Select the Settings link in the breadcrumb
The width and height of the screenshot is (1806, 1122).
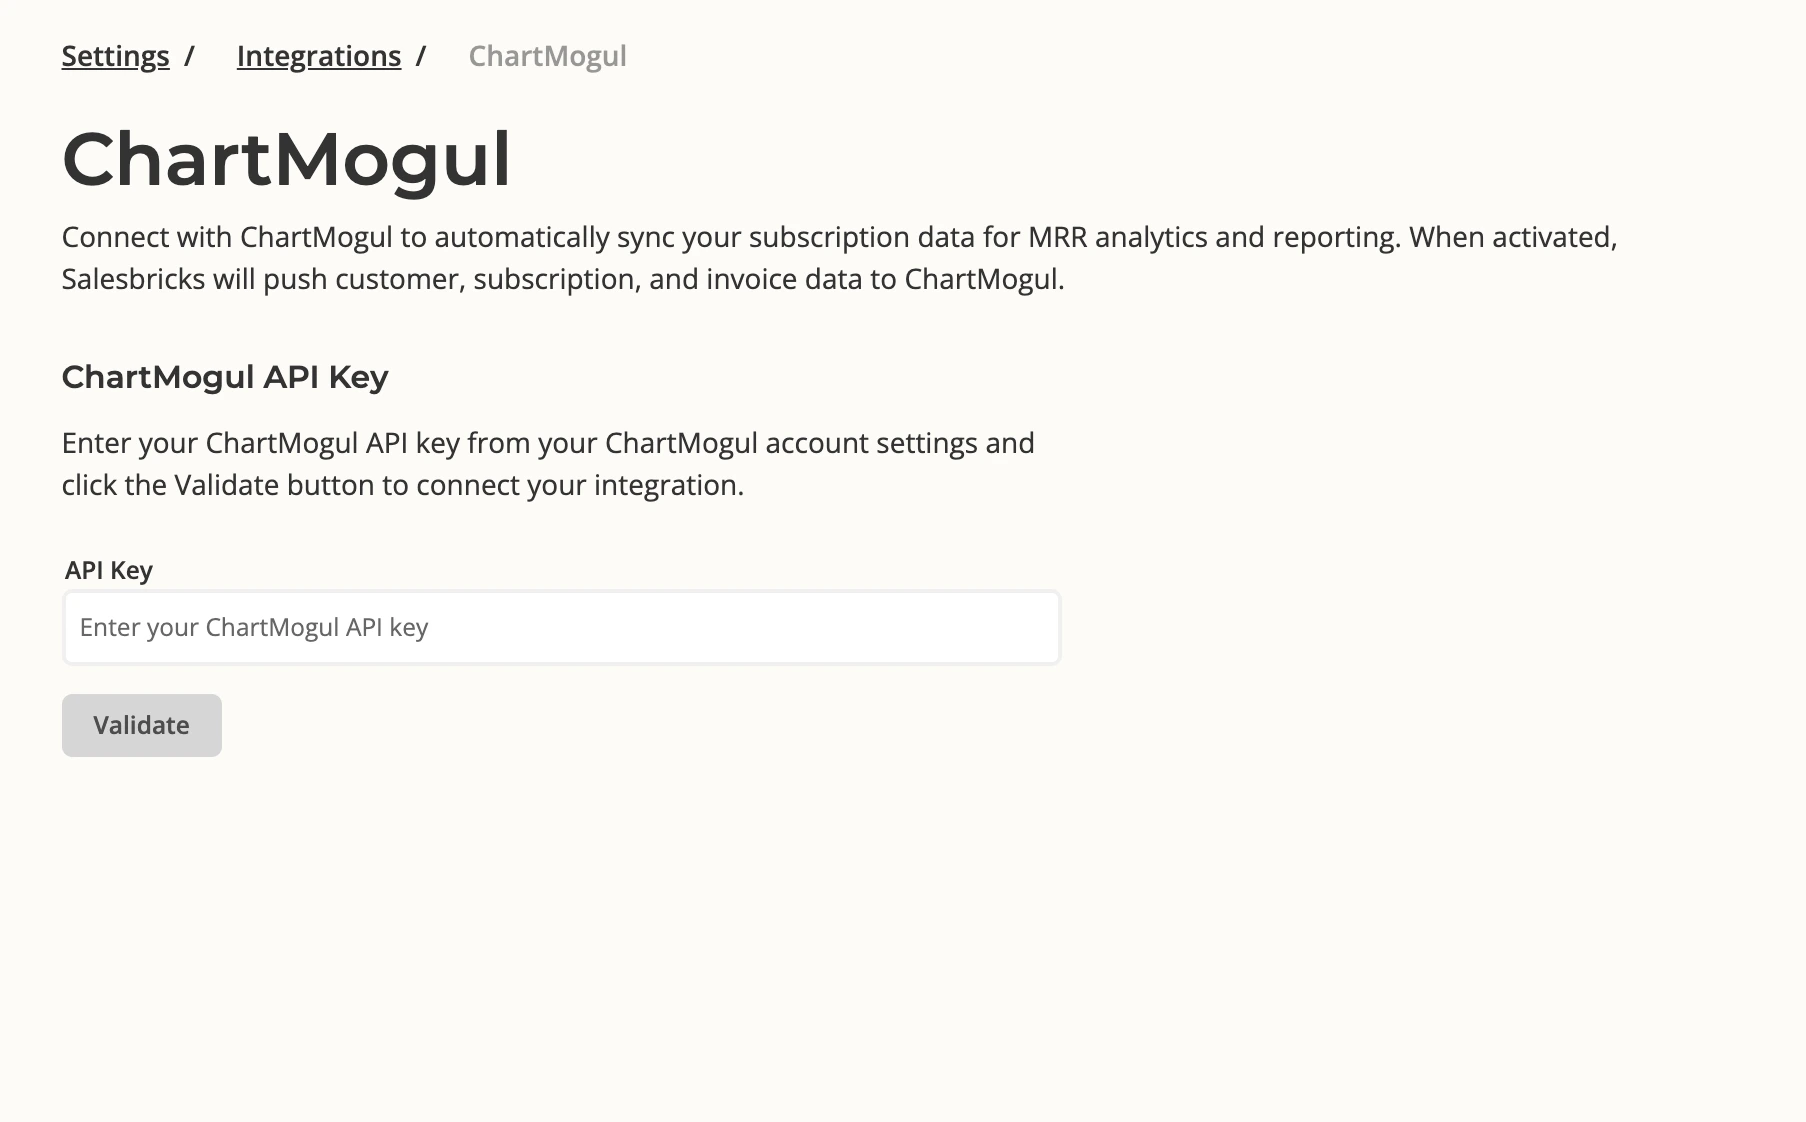[114, 56]
